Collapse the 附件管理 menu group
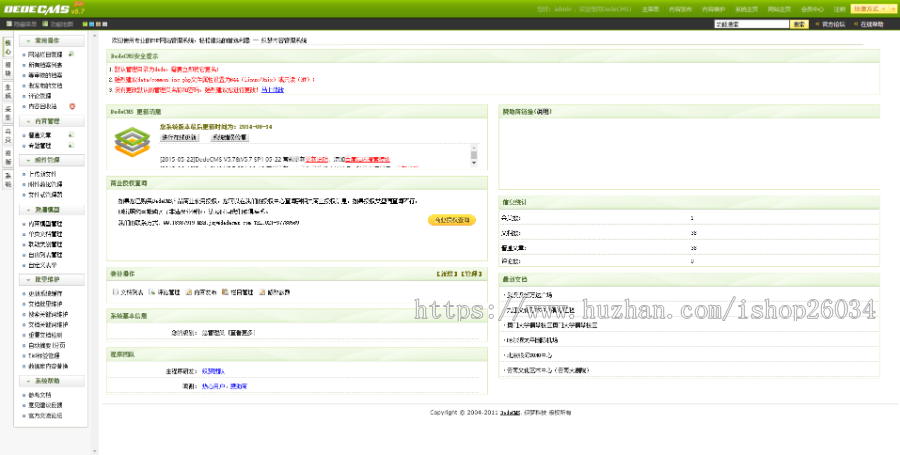 click(52, 160)
